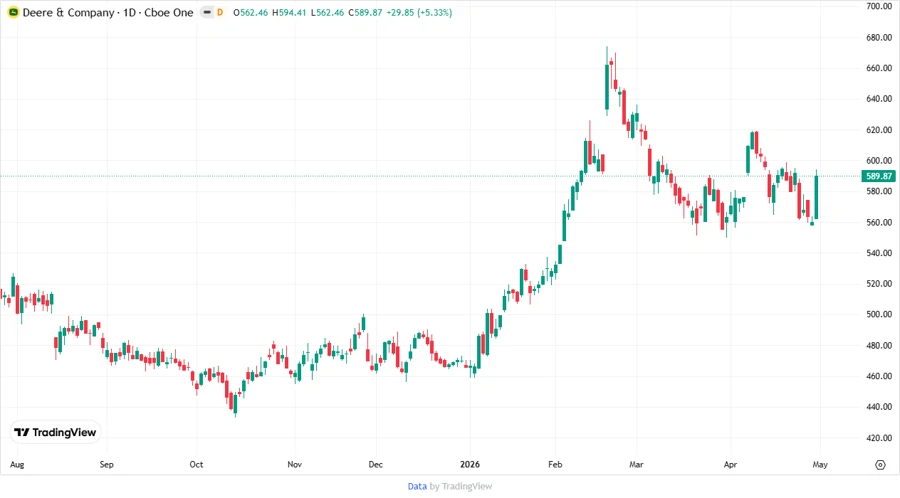Click the Aug time axis label
The height and width of the screenshot is (498, 900).
point(17,465)
